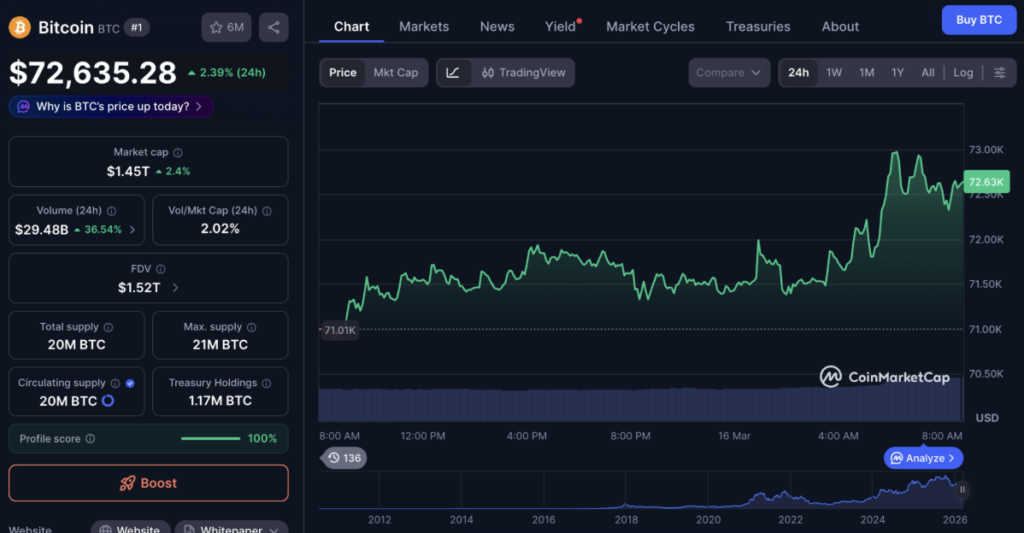
Task: Open Why is BTC's price up today link
Action: coord(111,106)
